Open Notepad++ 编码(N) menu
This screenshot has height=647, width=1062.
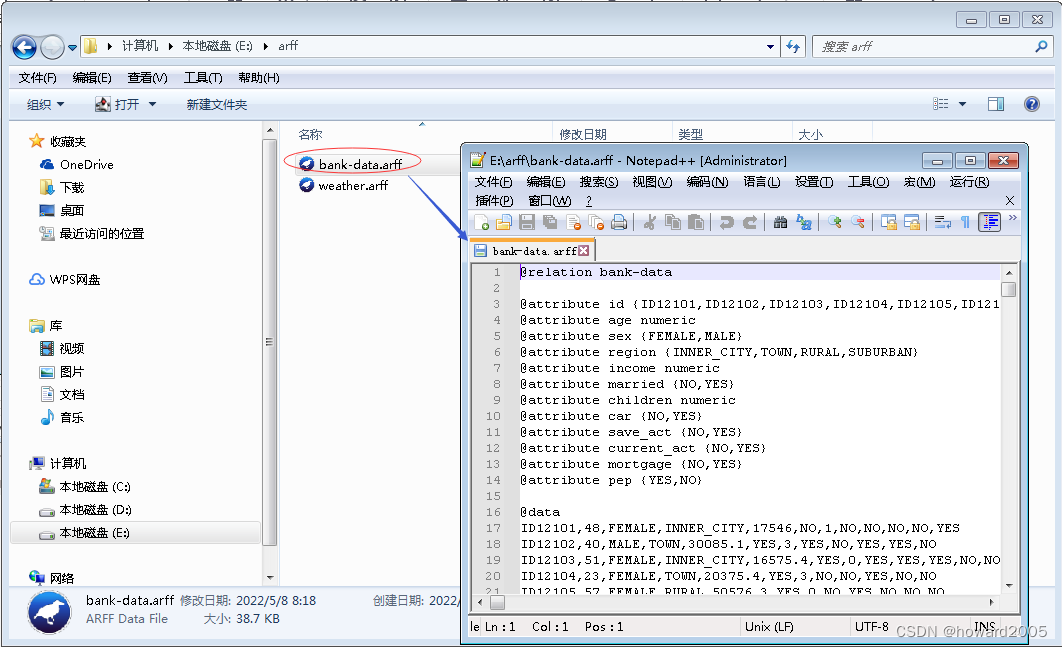point(707,182)
